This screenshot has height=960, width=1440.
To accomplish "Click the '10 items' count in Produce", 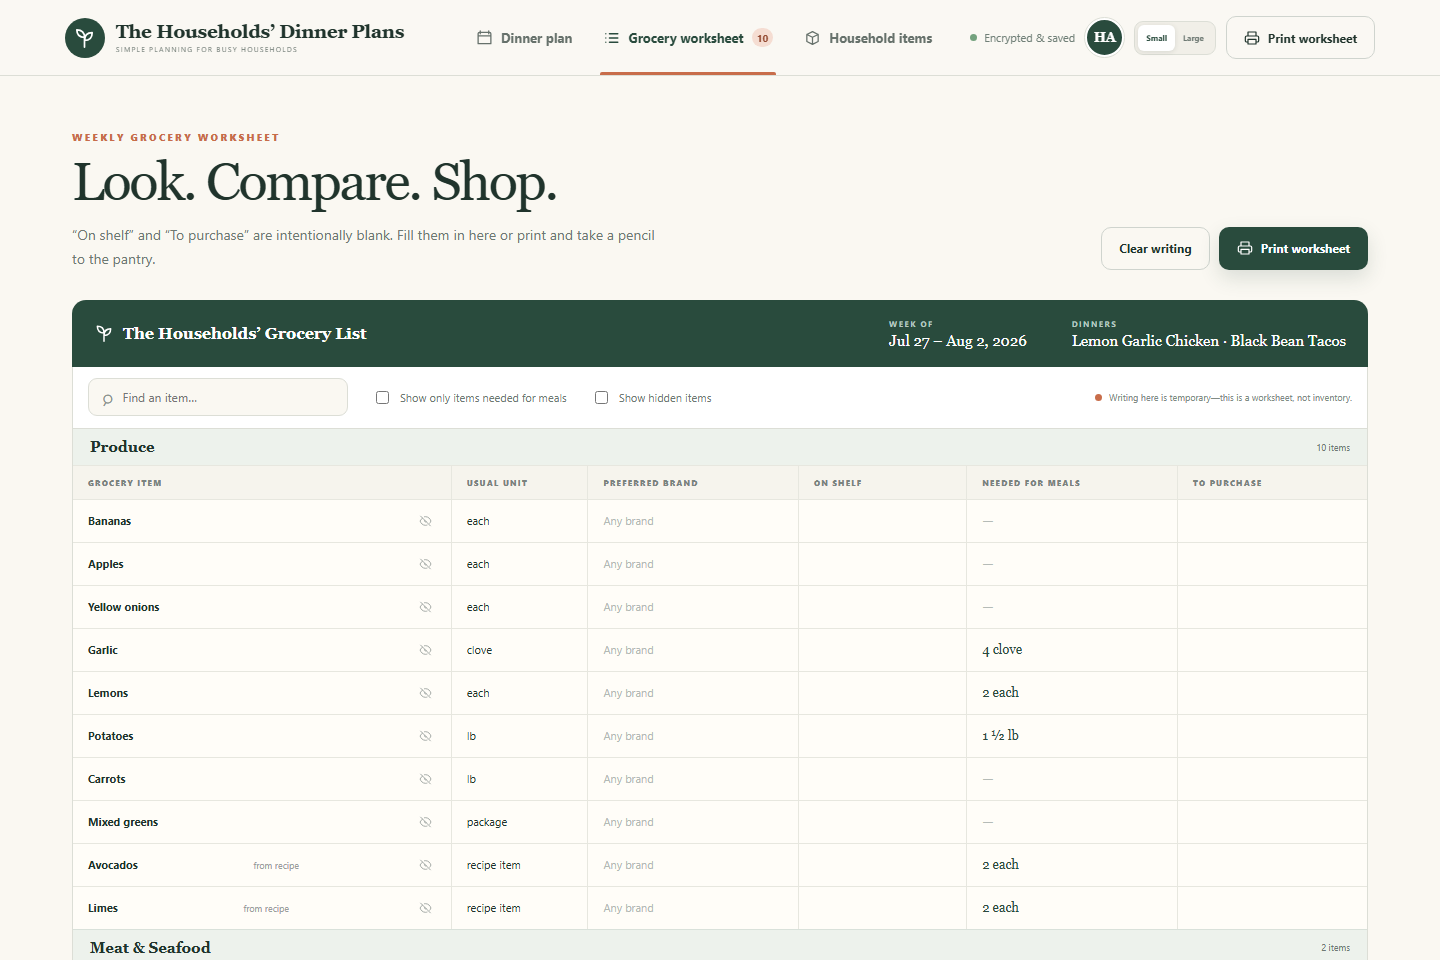I will (1333, 448).
